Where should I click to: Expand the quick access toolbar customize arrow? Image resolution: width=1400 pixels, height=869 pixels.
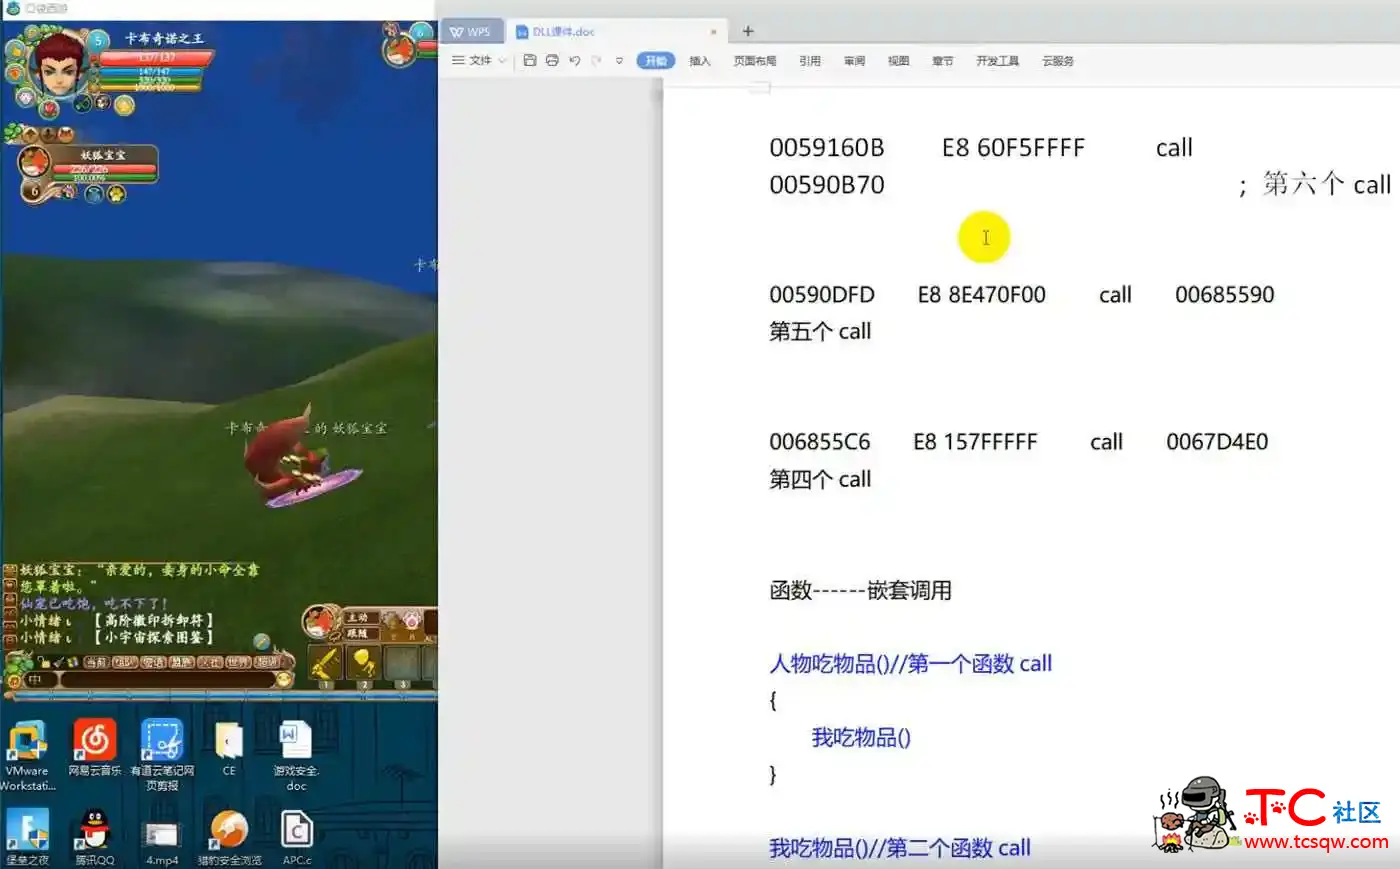619,61
